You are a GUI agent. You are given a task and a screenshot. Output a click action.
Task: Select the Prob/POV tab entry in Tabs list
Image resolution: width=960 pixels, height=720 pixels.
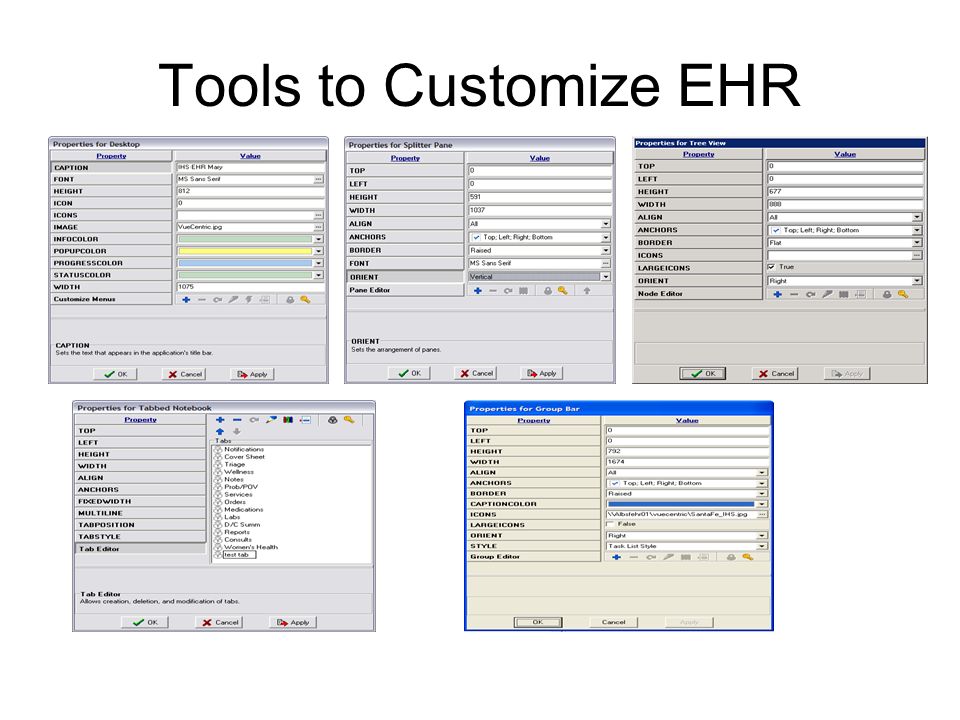coord(241,487)
